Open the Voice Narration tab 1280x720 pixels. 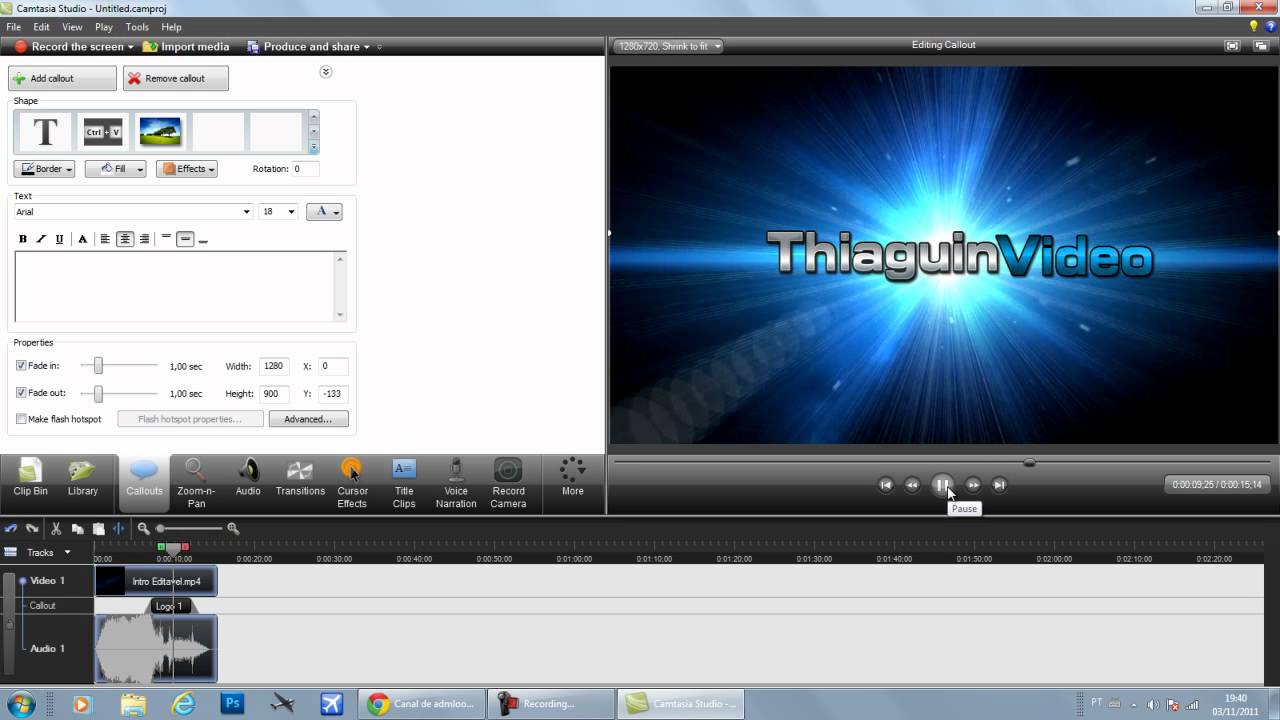[x=456, y=482]
